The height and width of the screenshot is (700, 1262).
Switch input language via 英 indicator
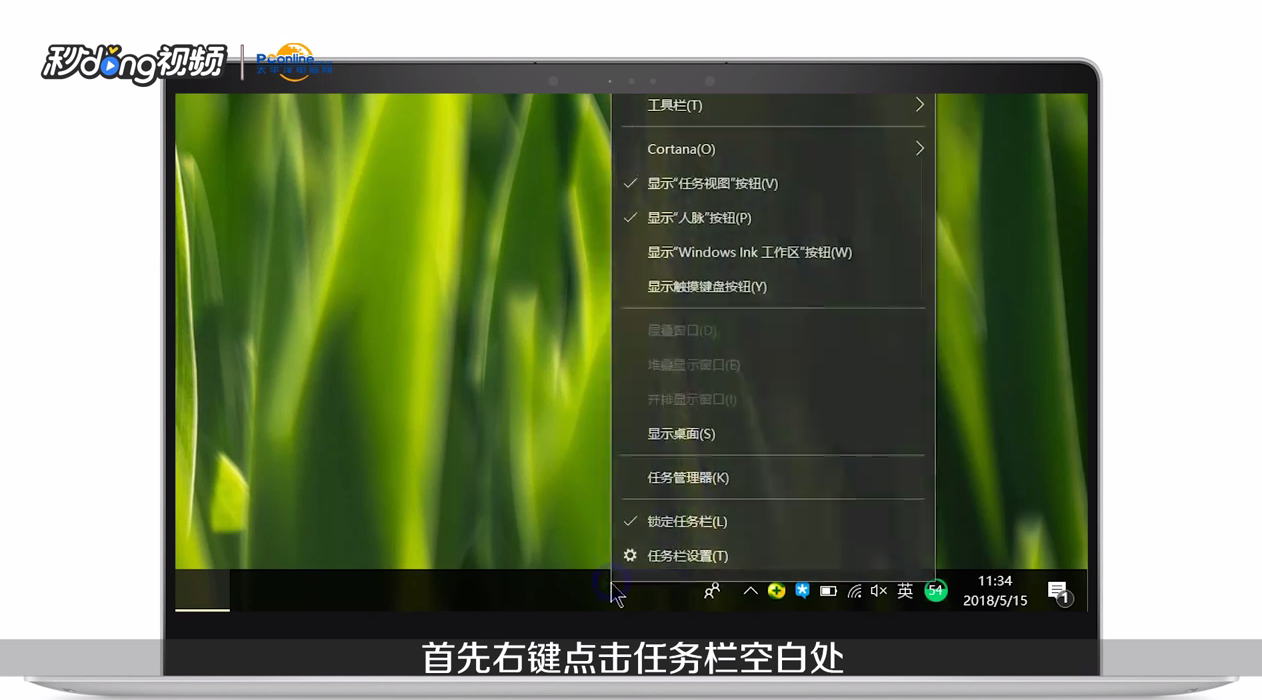(x=905, y=591)
